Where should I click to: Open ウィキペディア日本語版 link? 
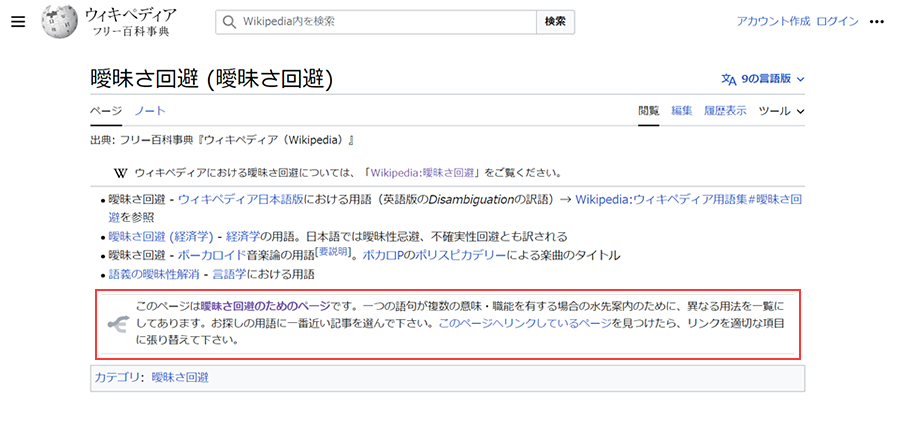point(240,200)
